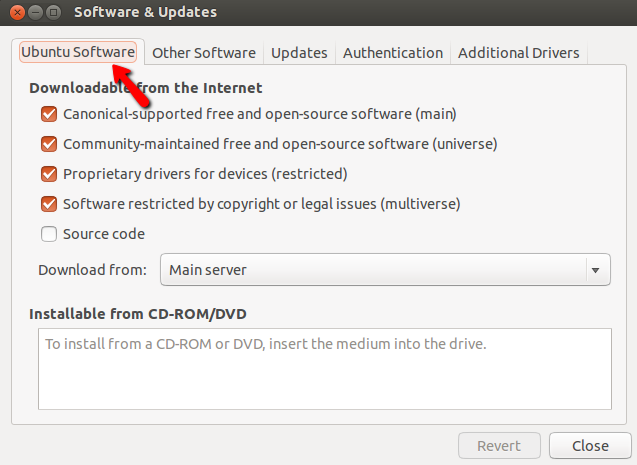Image resolution: width=637 pixels, height=465 pixels.
Task: Select the Additional Drivers tab
Action: (x=519, y=53)
